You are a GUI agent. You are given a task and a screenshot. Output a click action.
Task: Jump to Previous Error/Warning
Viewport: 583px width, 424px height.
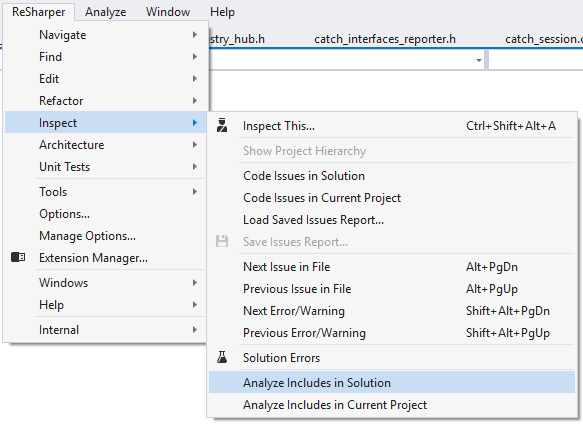click(x=392, y=333)
